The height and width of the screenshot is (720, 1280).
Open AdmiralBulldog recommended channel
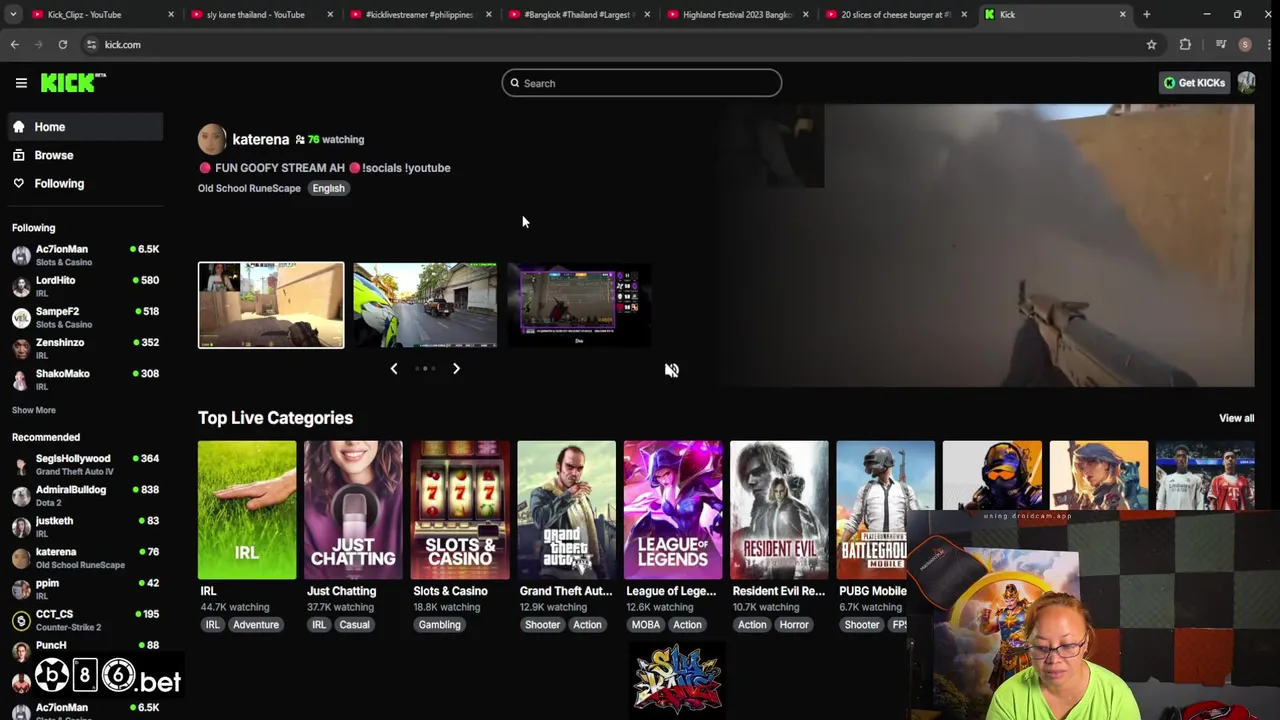(85, 495)
